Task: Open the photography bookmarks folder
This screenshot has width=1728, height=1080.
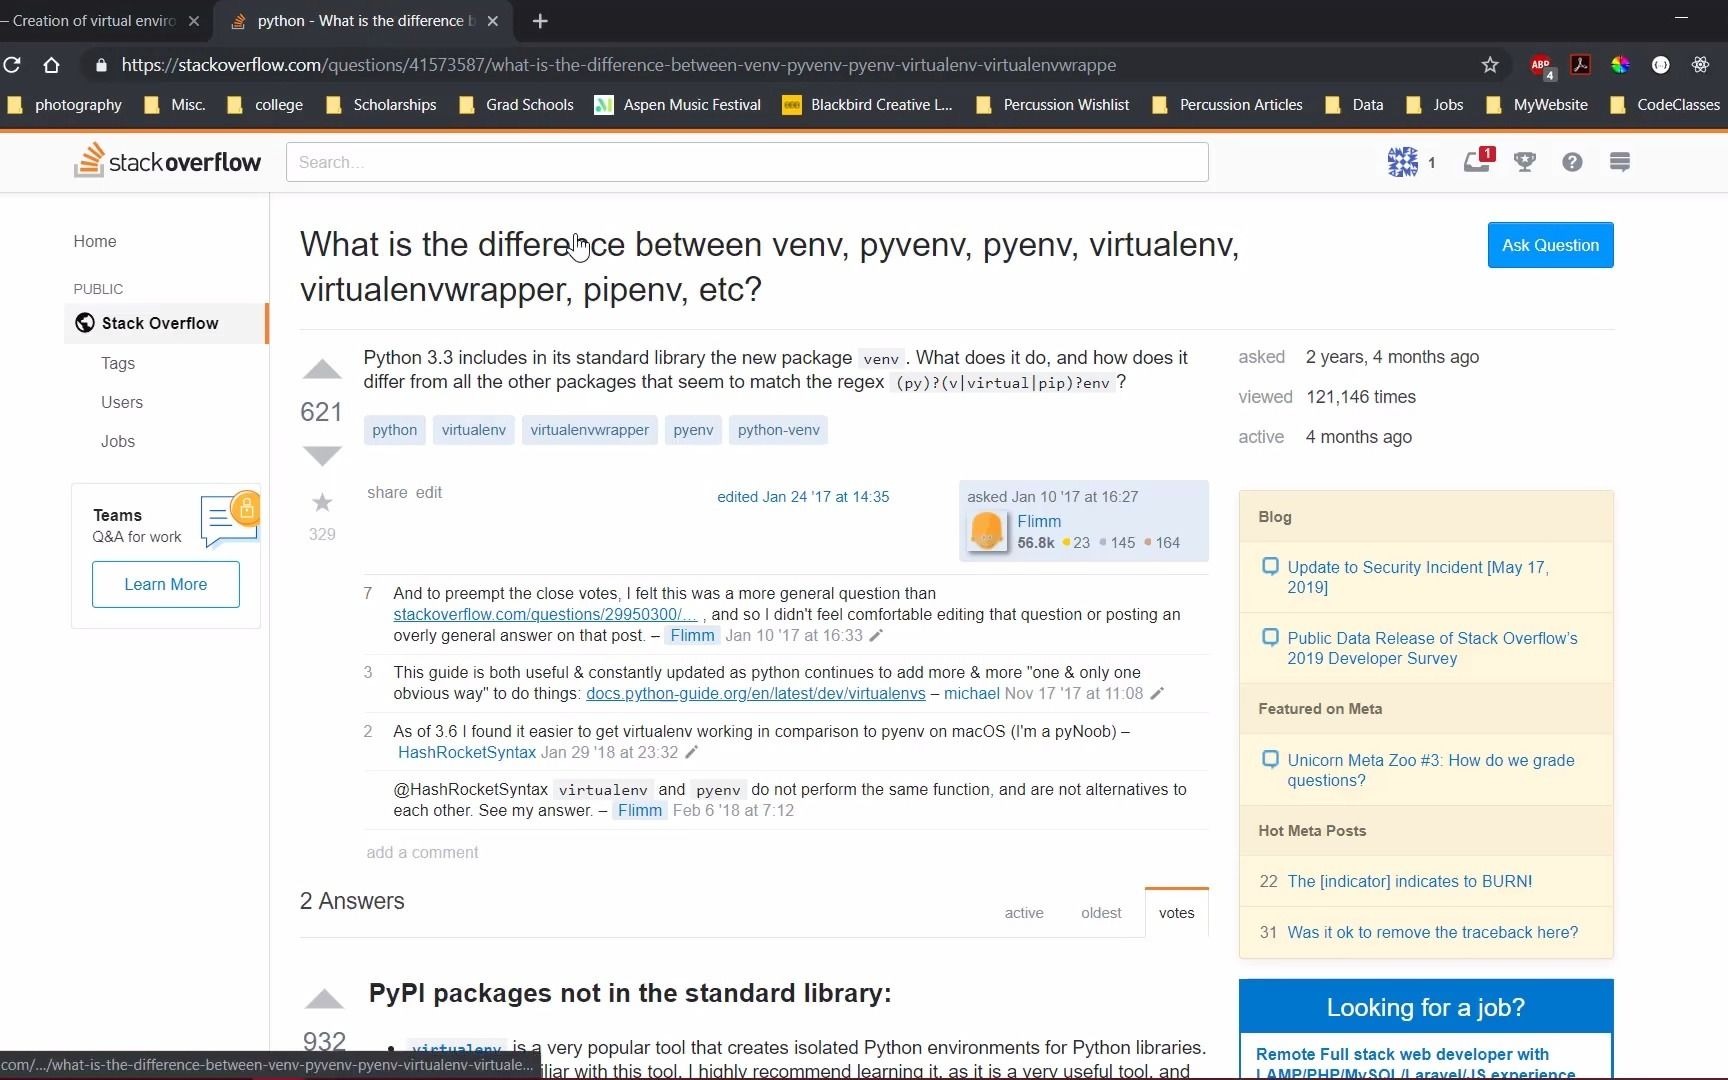Action: tap(64, 105)
